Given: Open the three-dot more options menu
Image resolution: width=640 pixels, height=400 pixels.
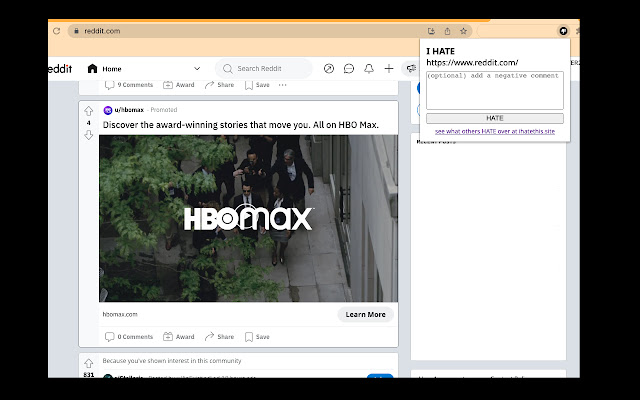Looking at the screenshot, I should tap(282, 85).
